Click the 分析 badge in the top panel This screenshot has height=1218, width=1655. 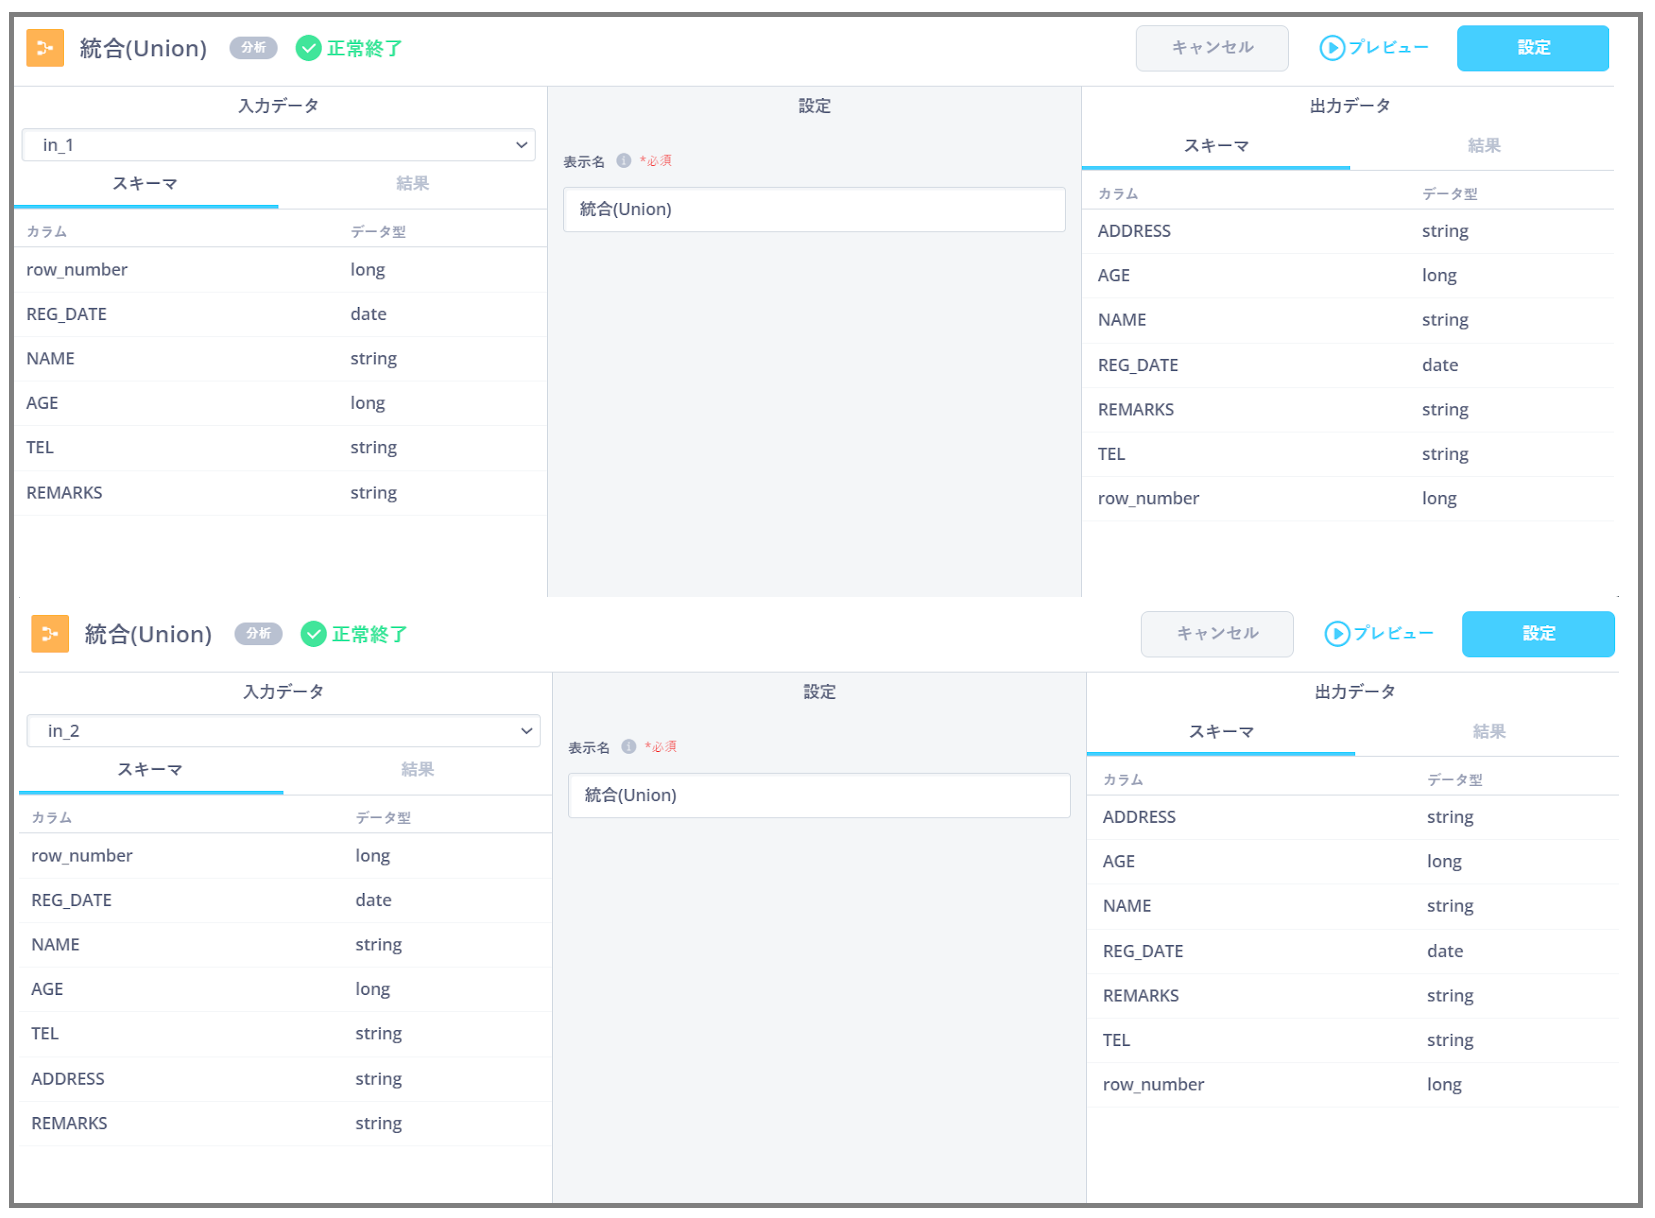tap(254, 48)
